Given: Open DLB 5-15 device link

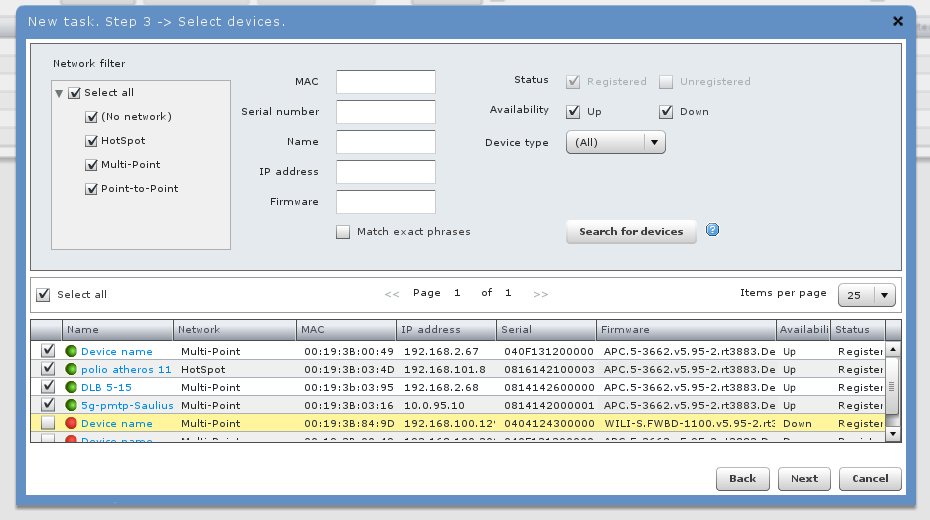Looking at the screenshot, I should (106, 387).
